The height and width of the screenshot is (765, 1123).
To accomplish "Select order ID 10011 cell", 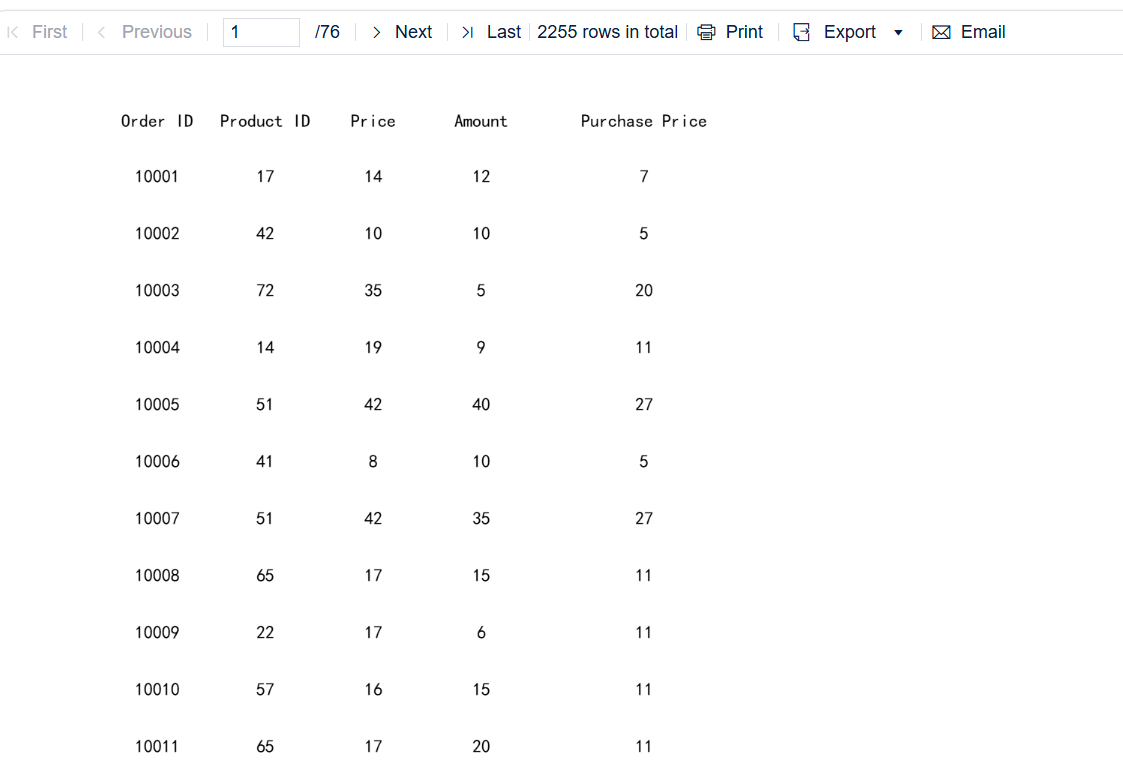I will 157,746.
